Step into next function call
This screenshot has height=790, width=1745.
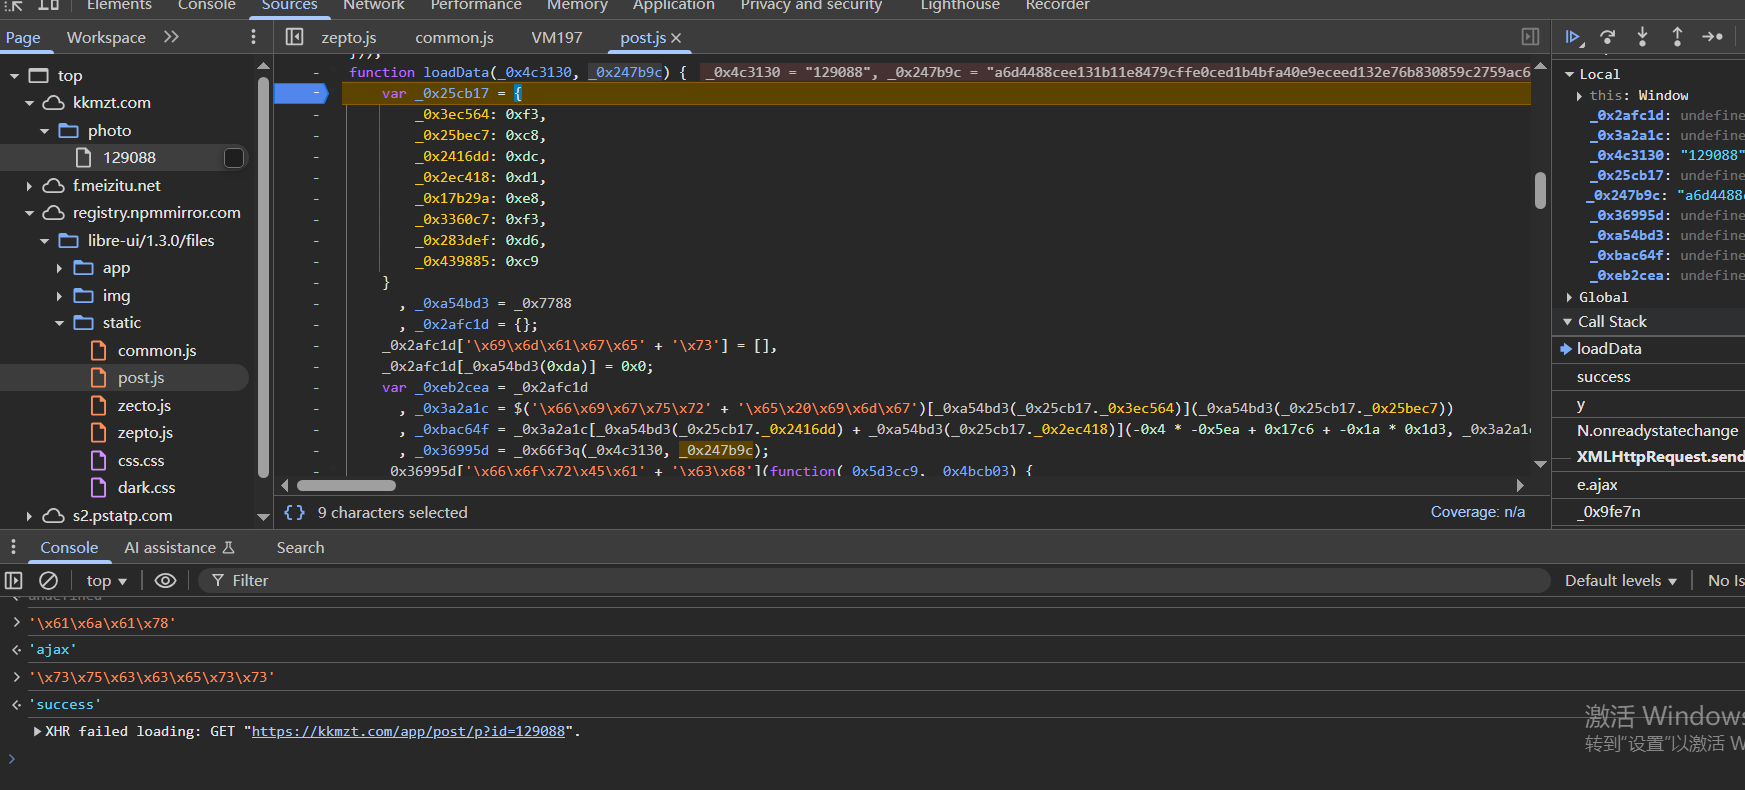[x=1642, y=37]
